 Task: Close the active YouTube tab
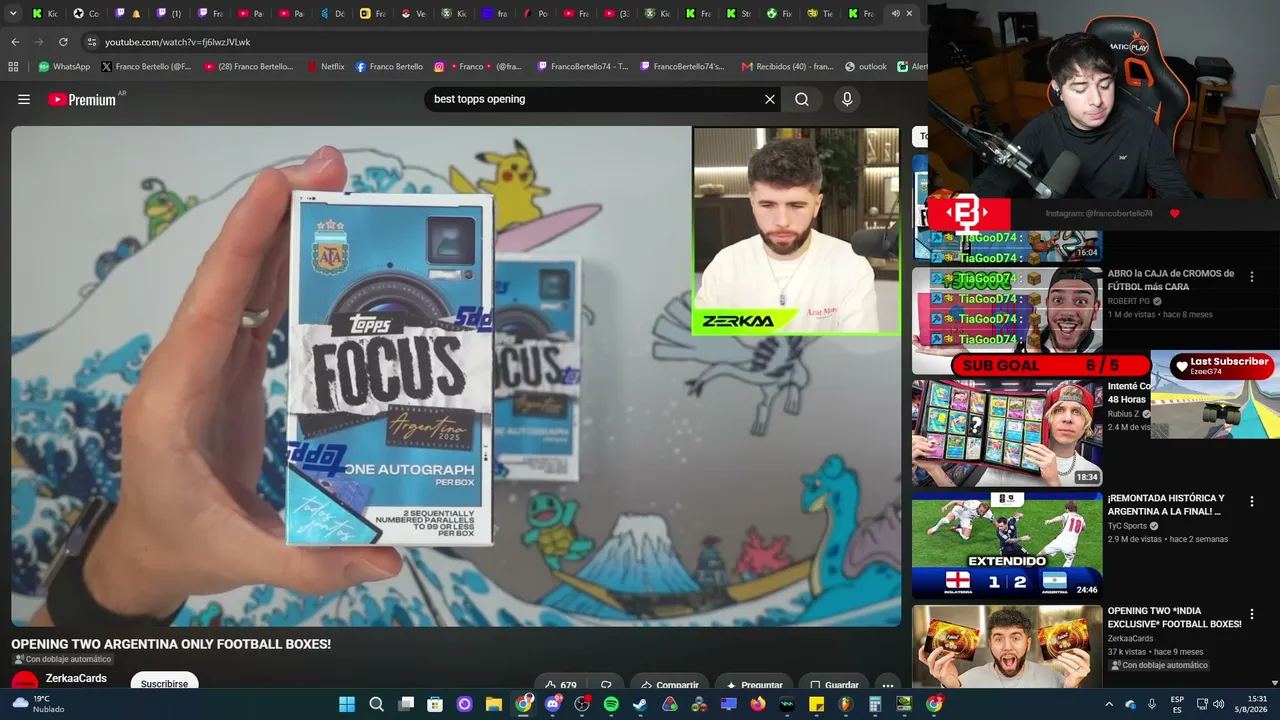[x=909, y=14]
